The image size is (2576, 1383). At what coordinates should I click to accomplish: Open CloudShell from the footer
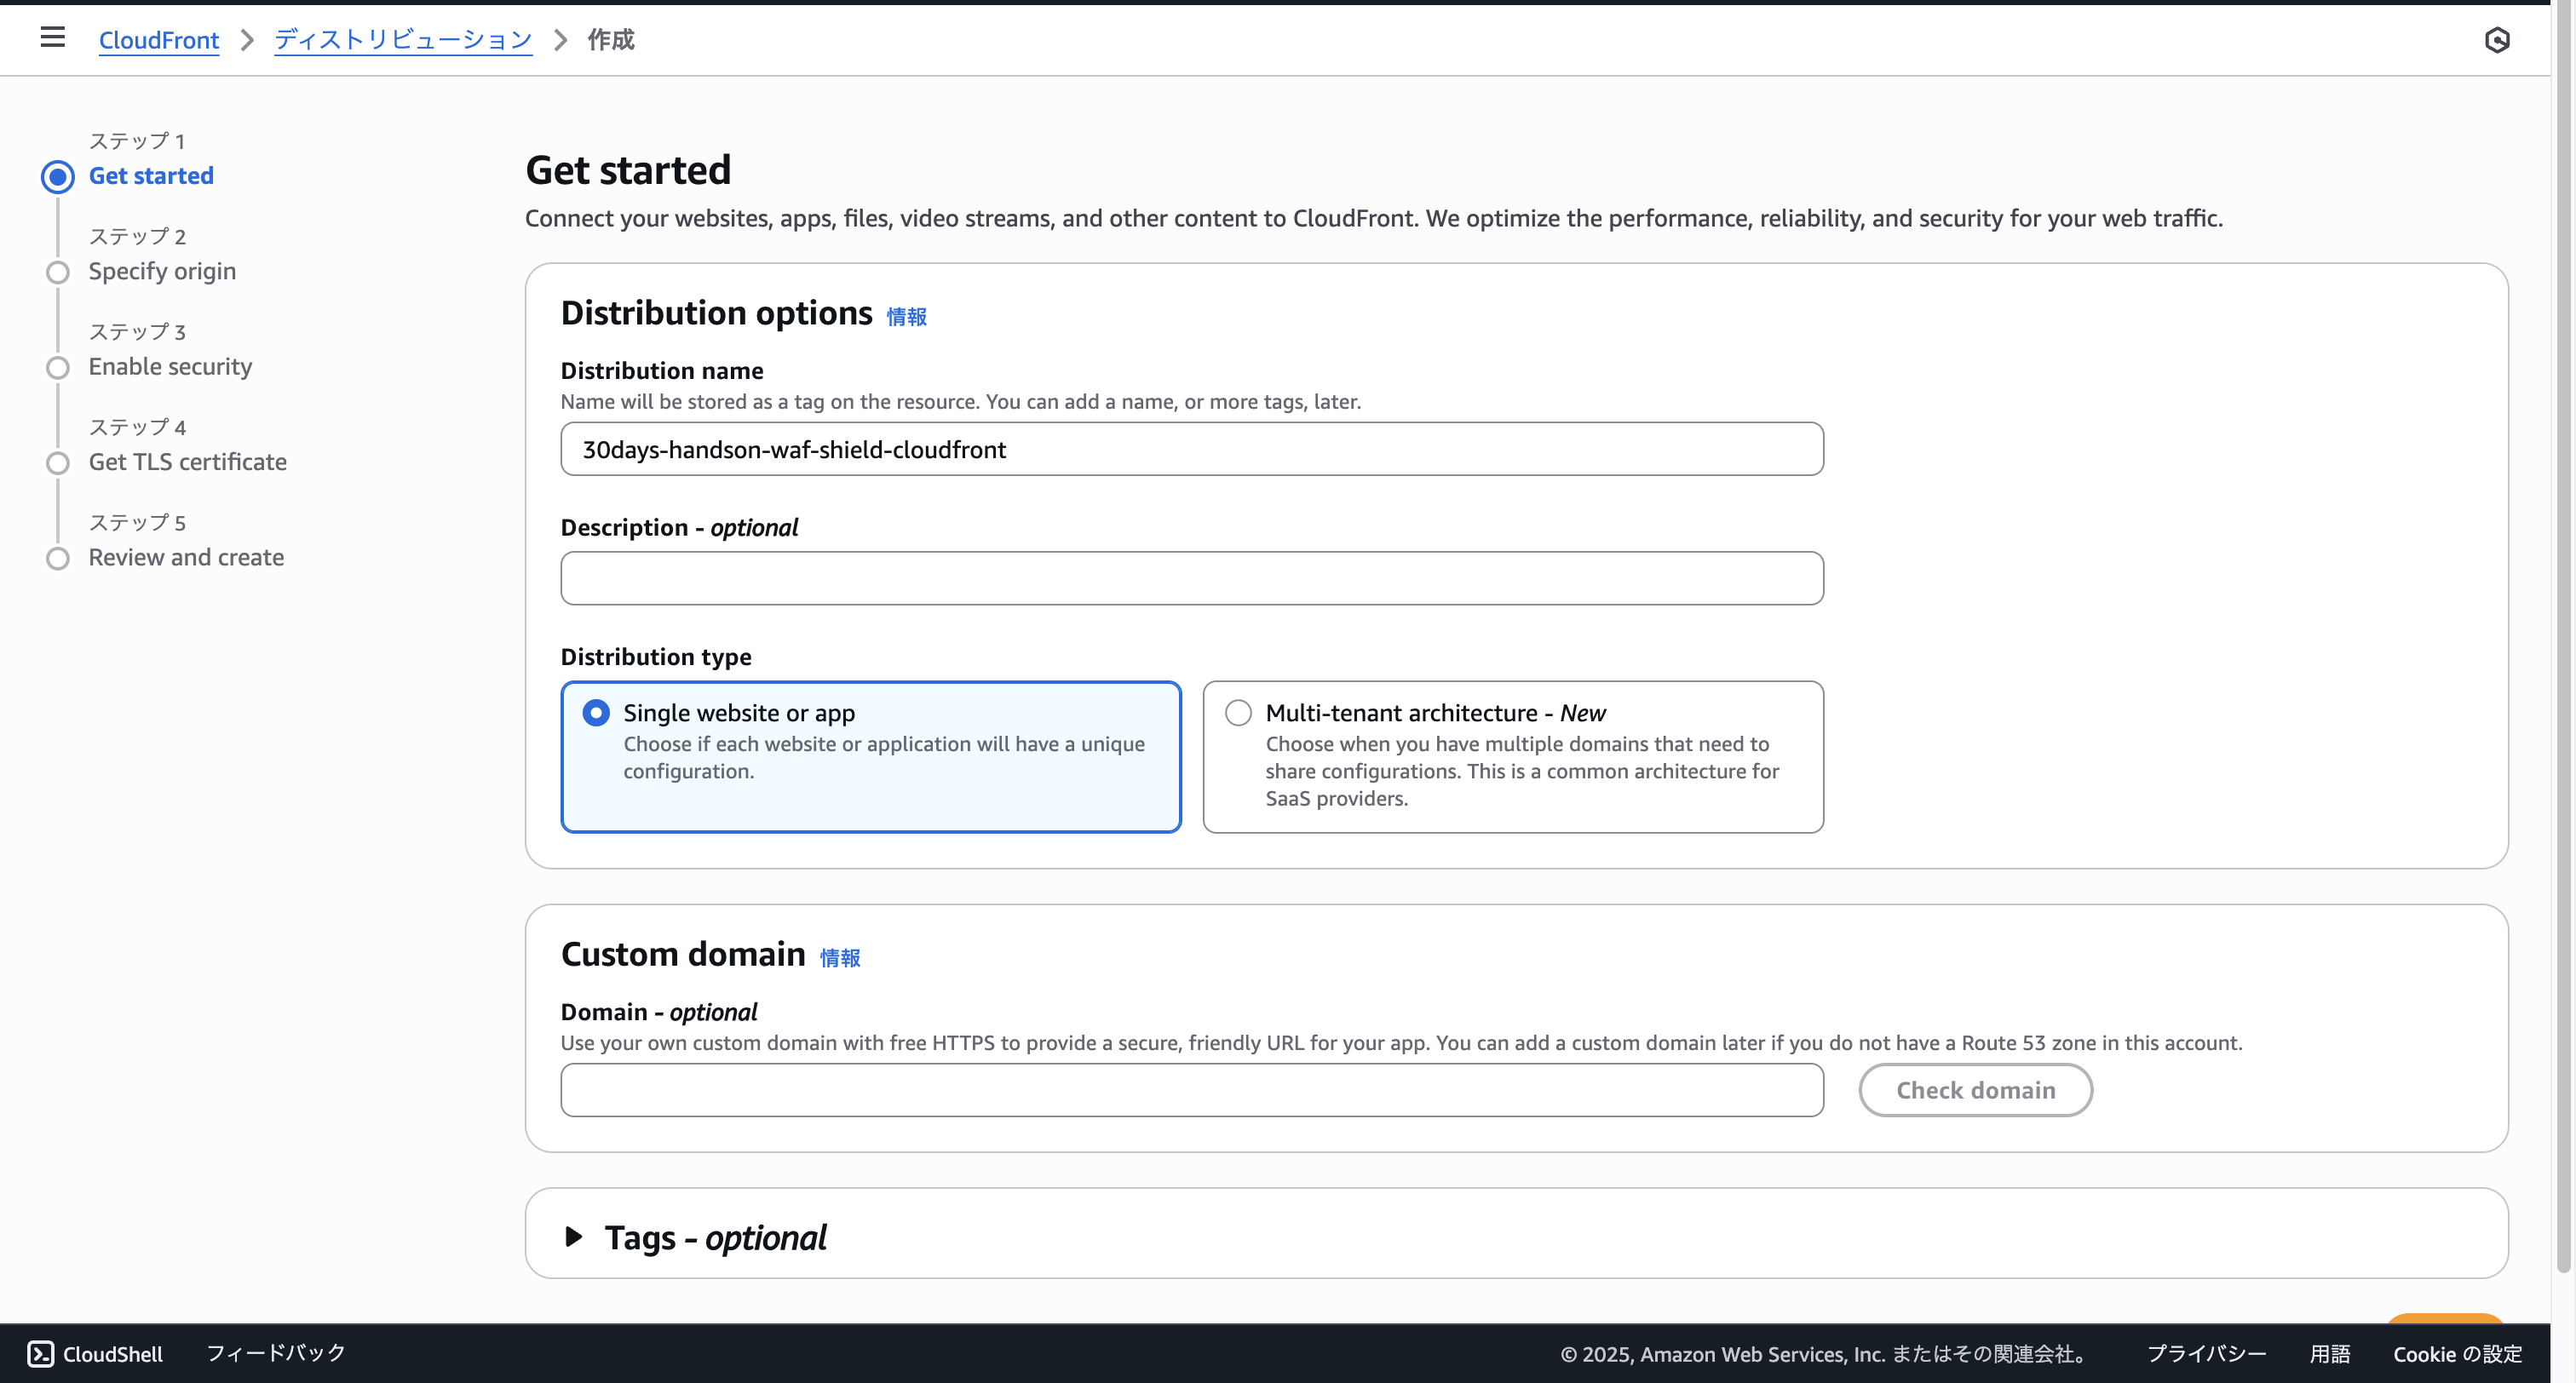pyautogui.click(x=95, y=1353)
